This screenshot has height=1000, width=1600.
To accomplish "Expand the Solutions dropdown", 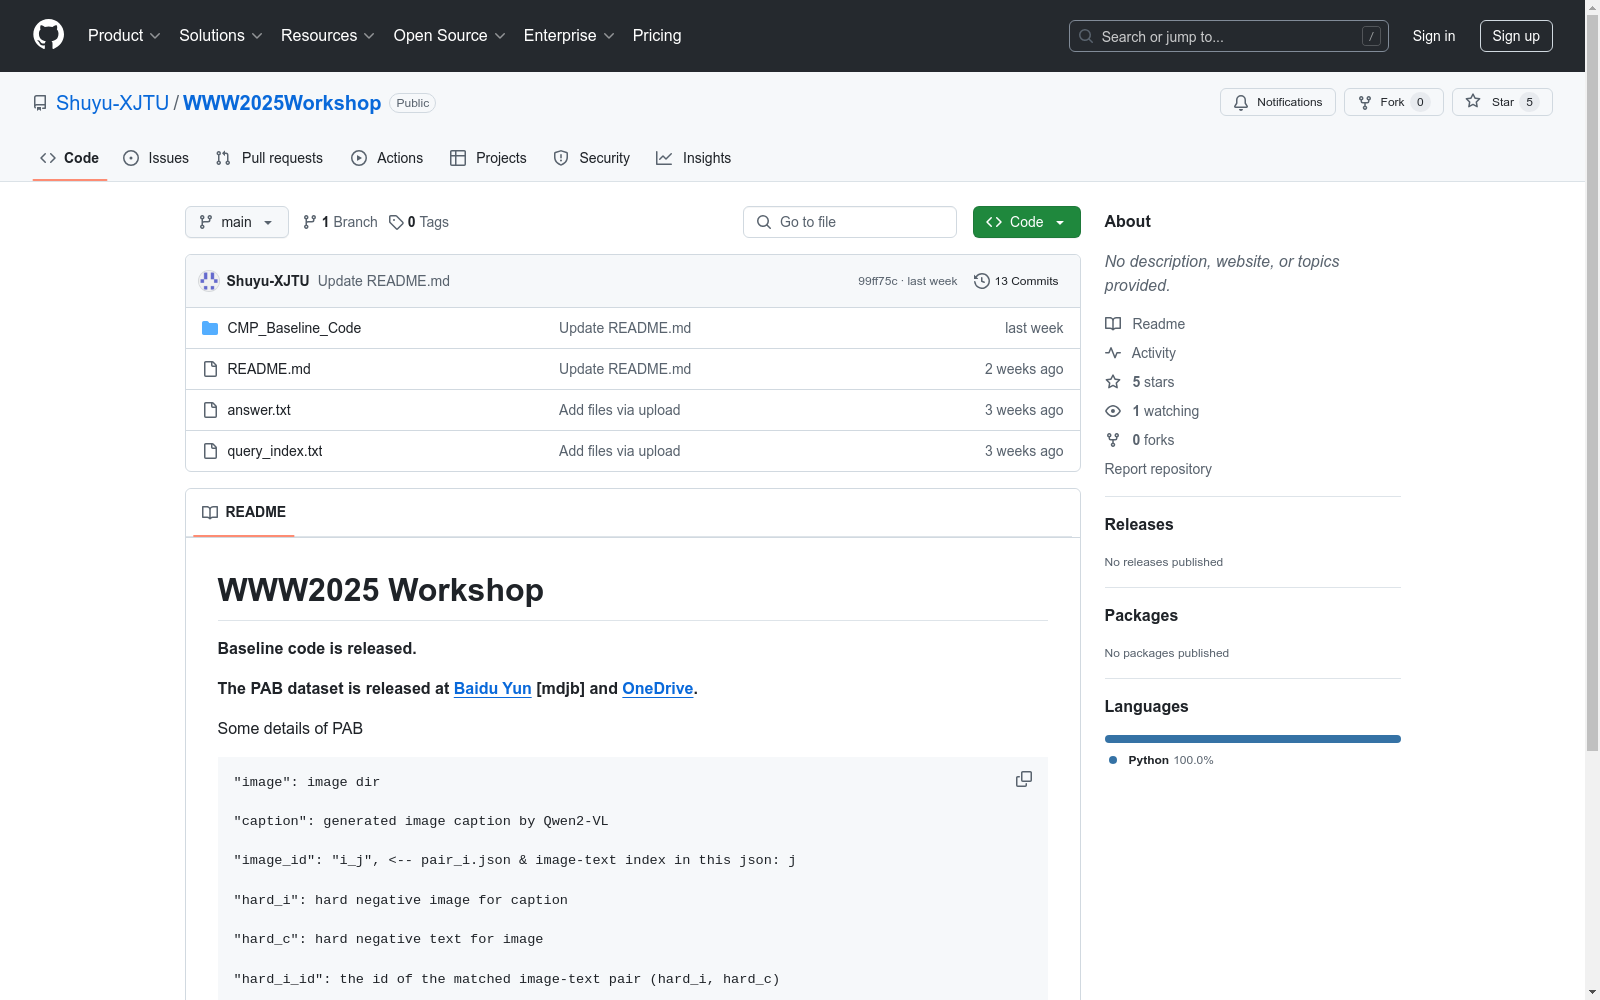I will [x=221, y=36].
